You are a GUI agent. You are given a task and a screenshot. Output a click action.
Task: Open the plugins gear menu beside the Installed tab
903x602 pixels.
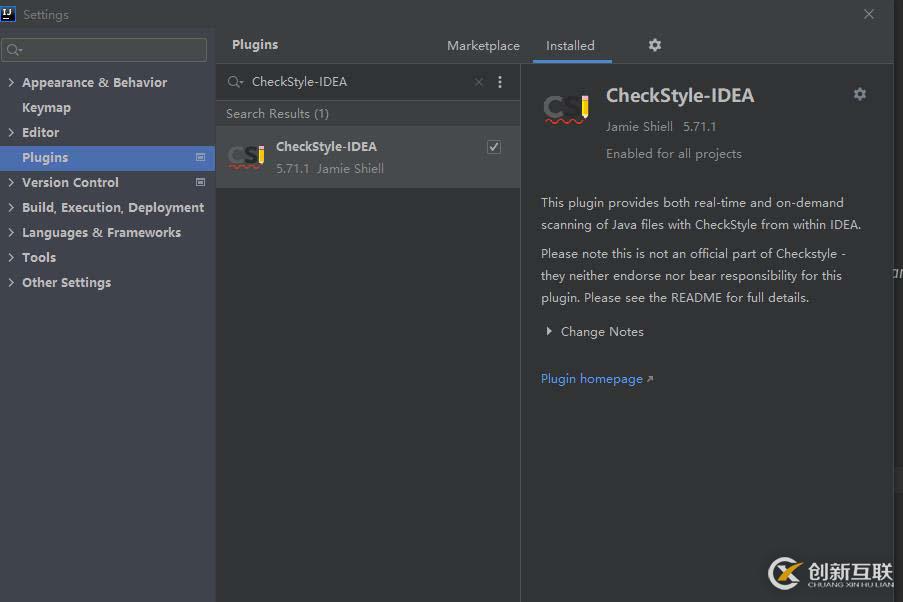[x=655, y=45]
